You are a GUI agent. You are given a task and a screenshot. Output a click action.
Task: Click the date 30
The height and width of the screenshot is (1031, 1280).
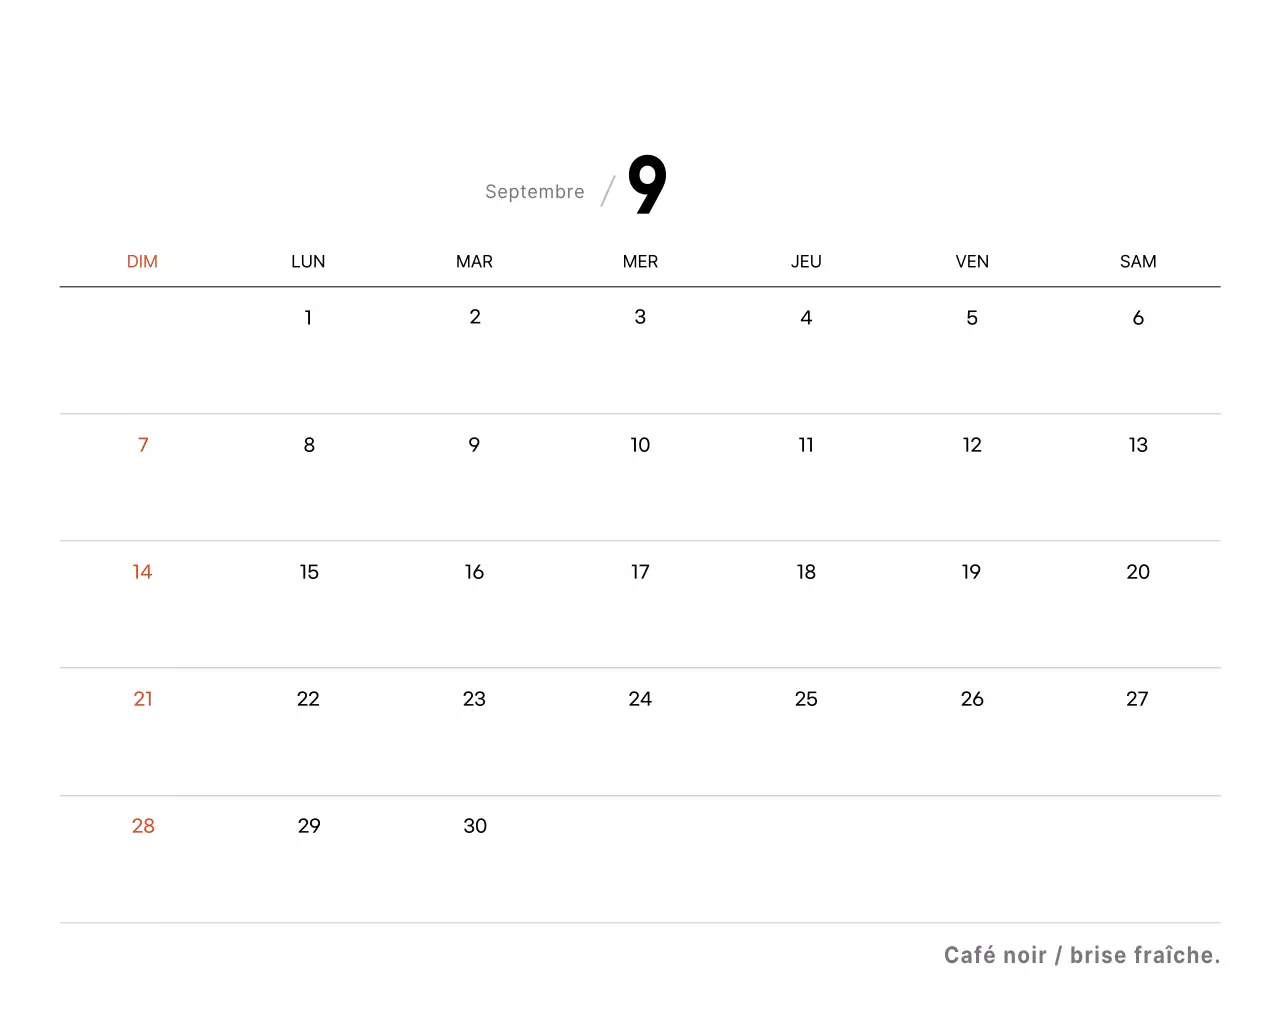474,826
